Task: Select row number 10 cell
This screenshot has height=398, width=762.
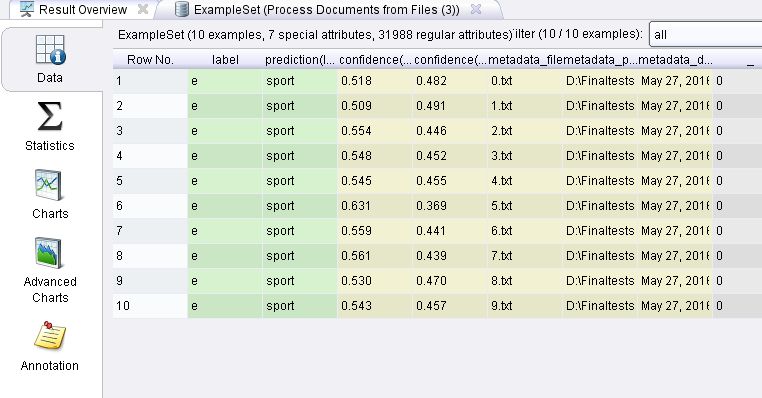Action: [150, 306]
